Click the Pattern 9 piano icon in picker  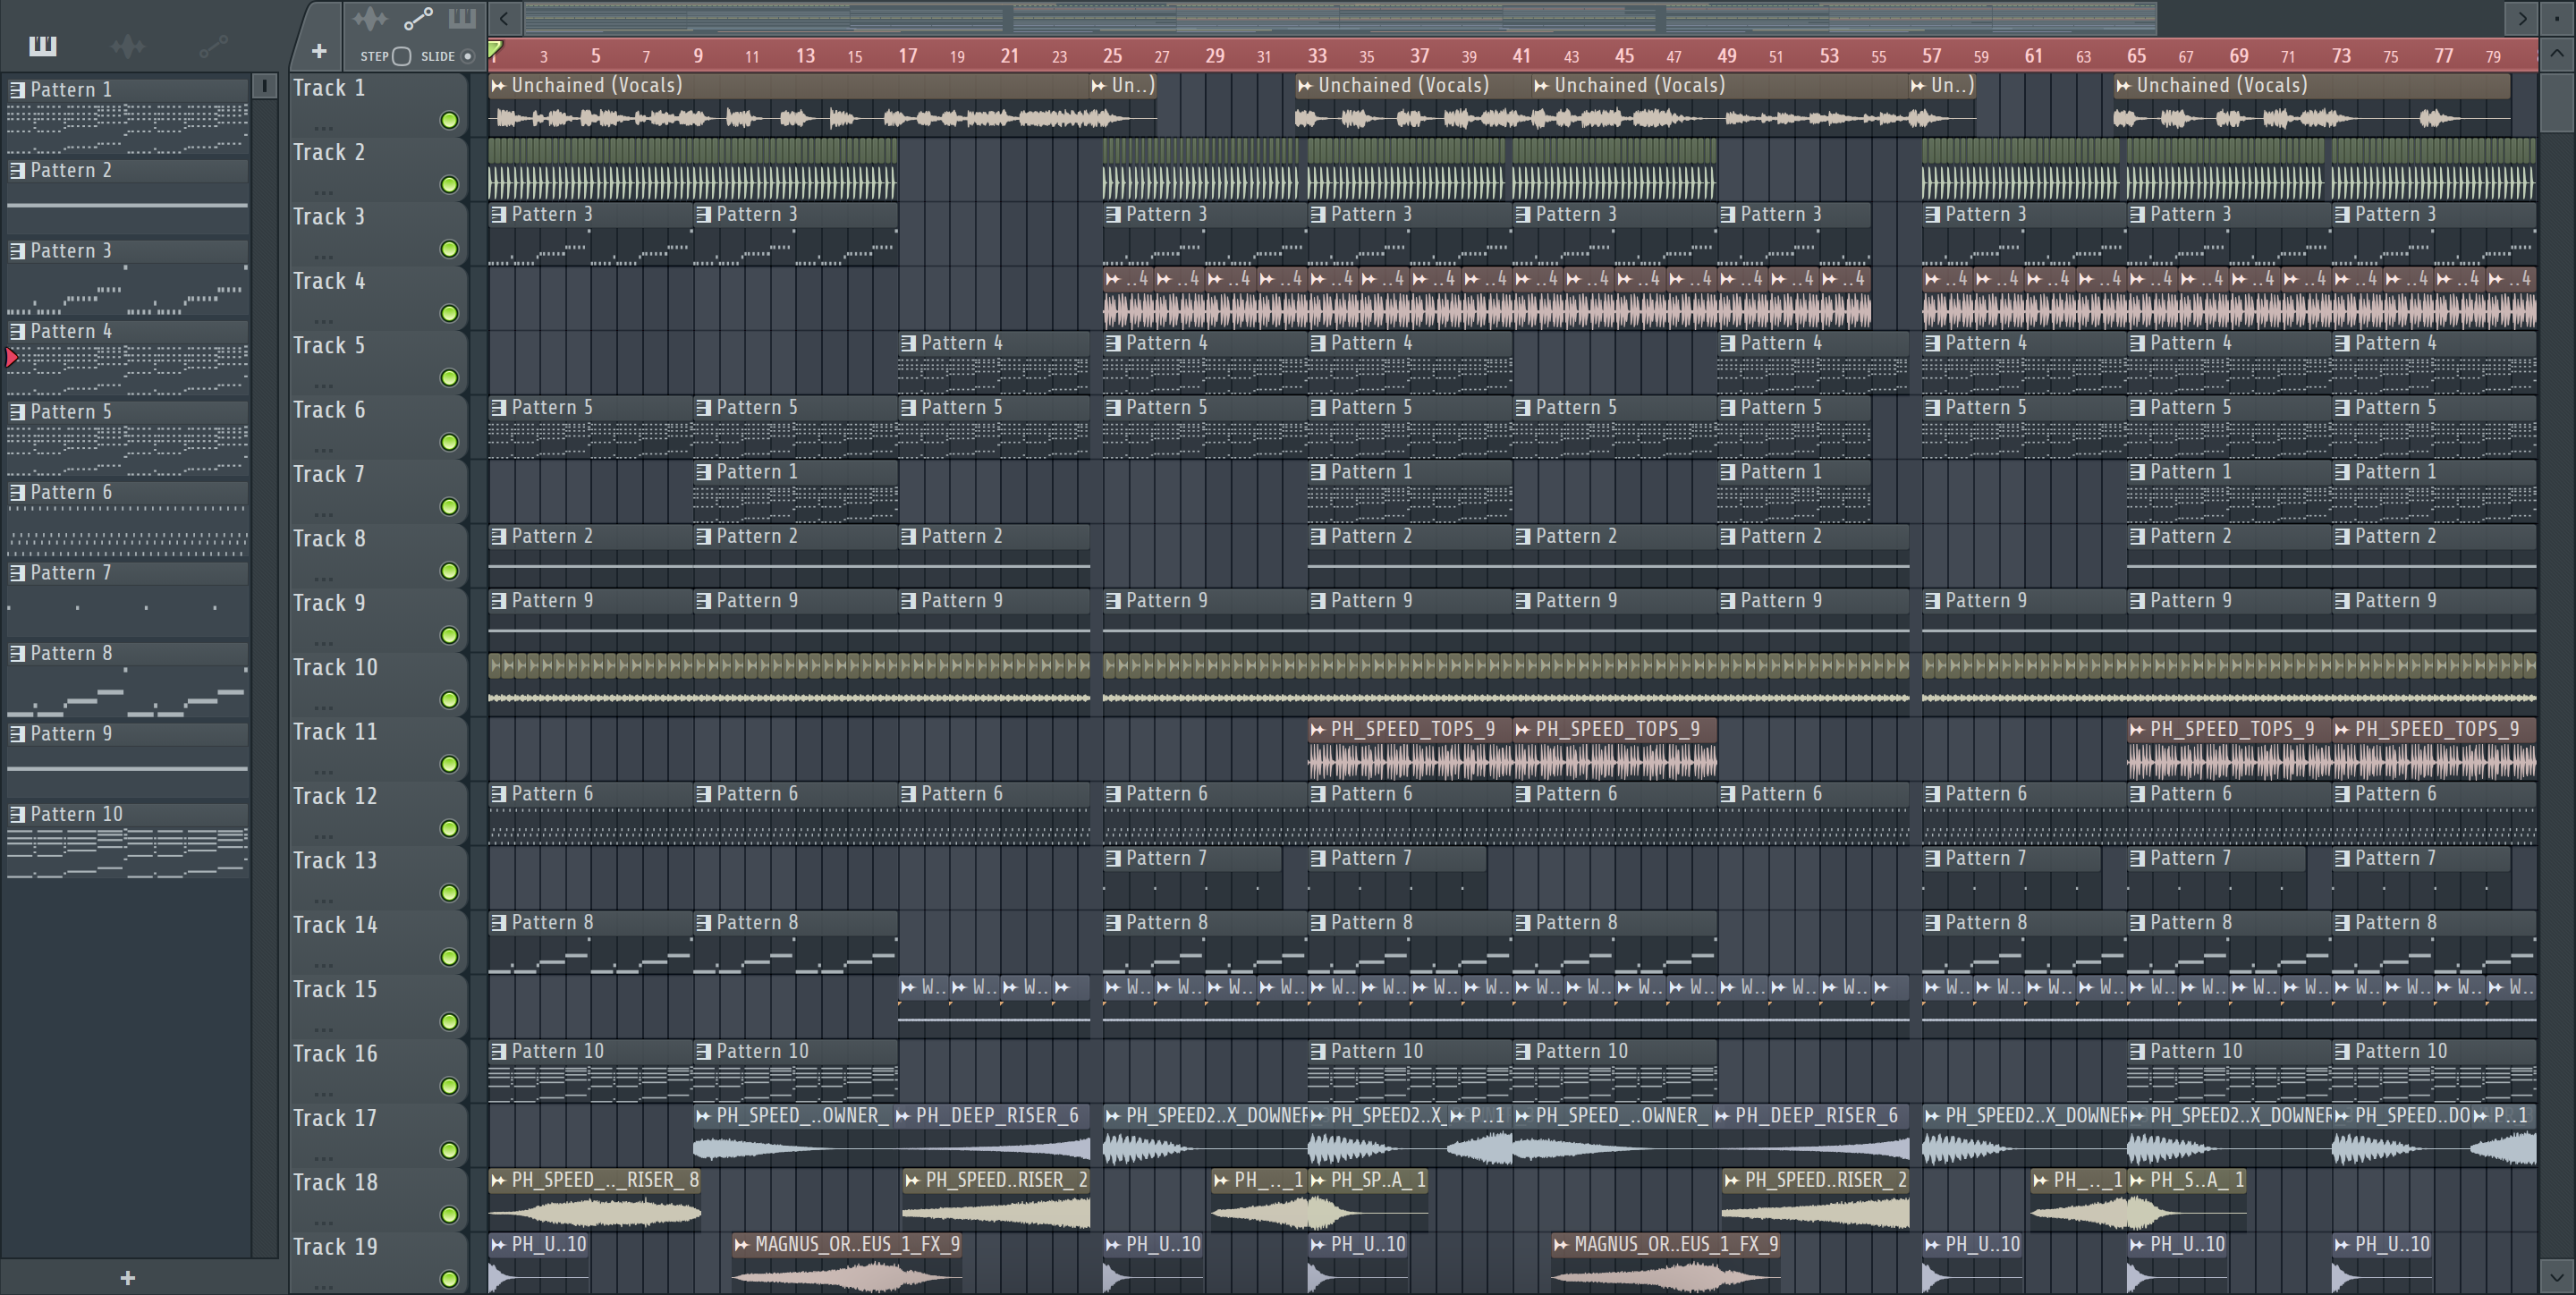(x=17, y=734)
